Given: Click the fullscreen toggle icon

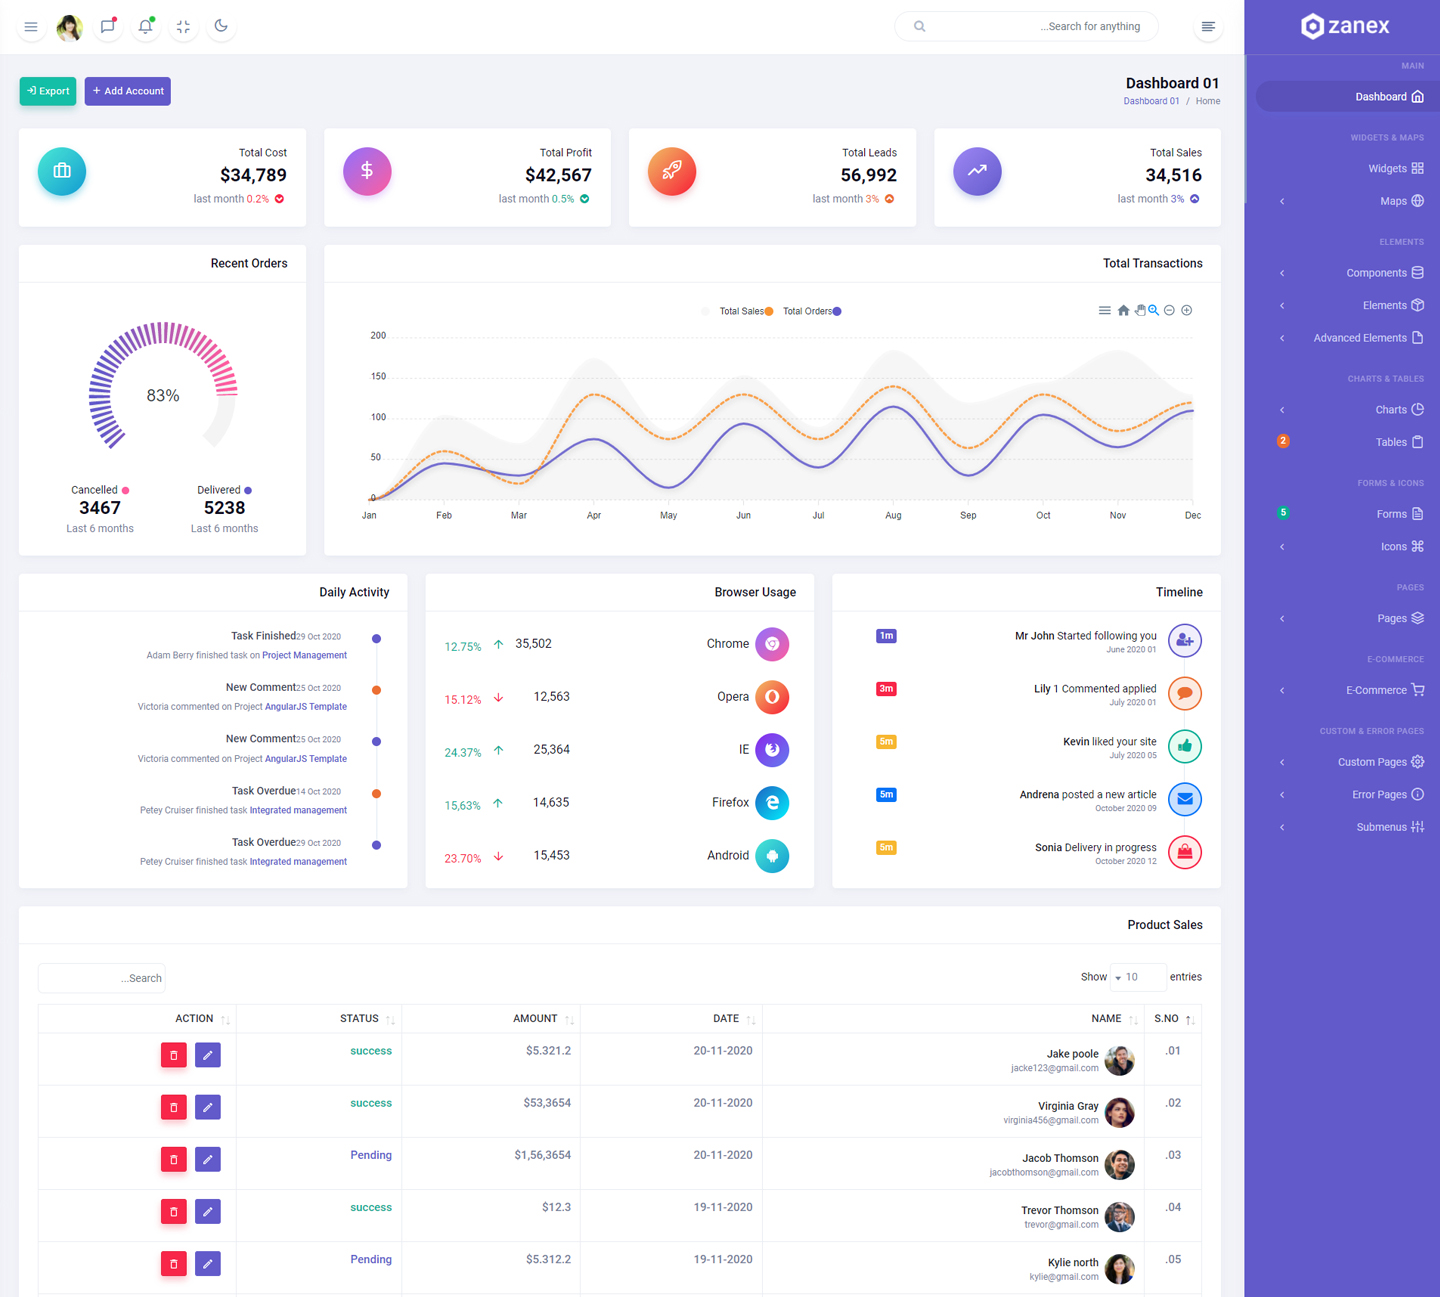Looking at the screenshot, I should click(183, 27).
